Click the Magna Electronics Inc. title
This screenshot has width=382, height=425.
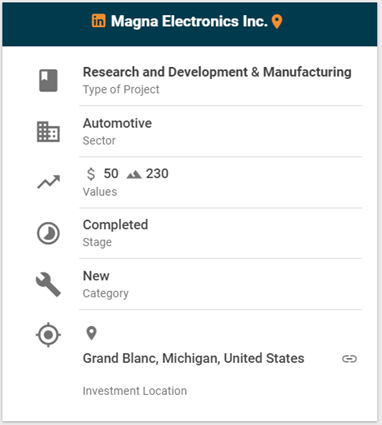189,21
